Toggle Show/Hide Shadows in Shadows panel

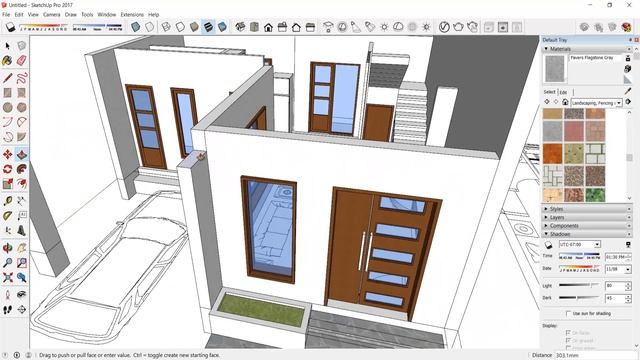(548, 244)
